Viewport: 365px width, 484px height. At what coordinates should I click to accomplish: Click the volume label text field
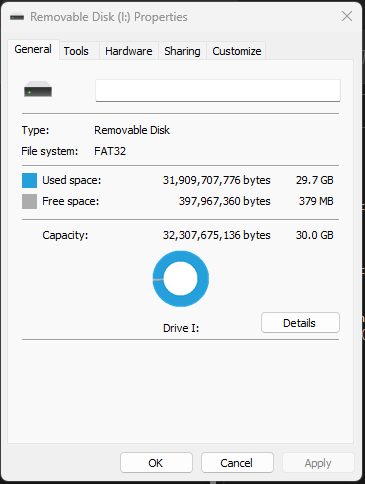coord(218,90)
